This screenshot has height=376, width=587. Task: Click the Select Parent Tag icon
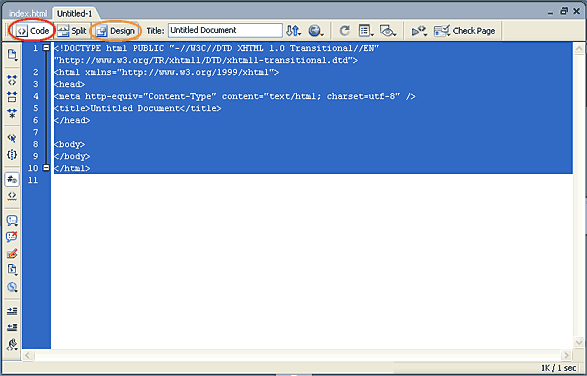(12, 138)
